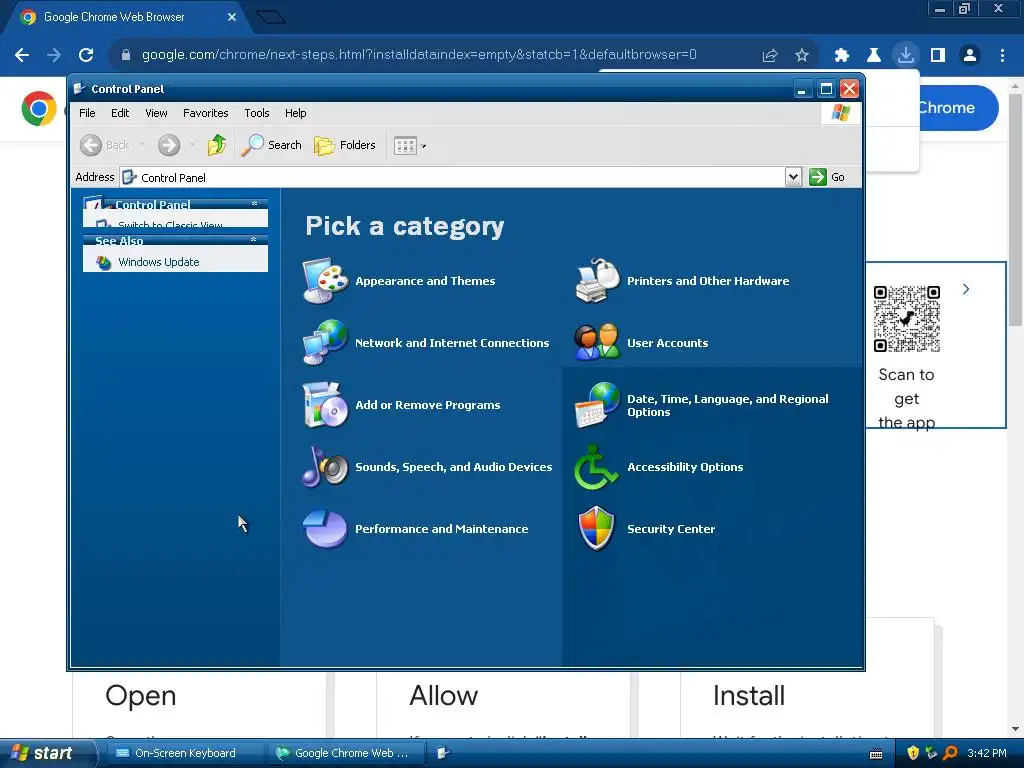
Task: Click the Chrome URL address bar
Action: [418, 55]
